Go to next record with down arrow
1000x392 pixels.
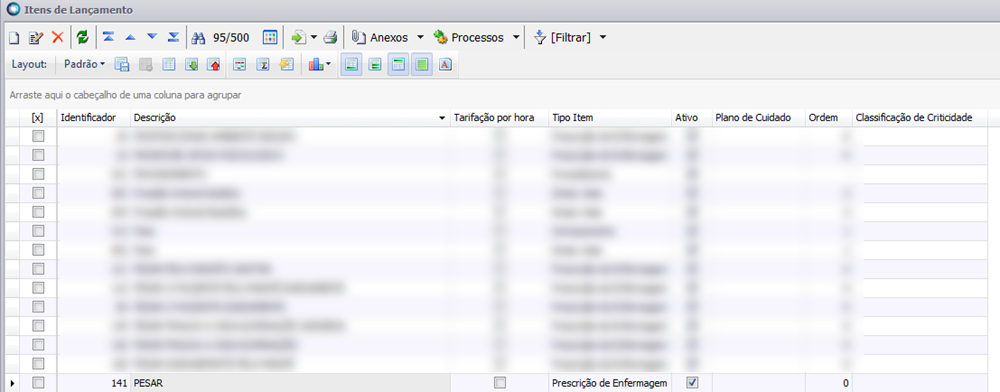pos(152,38)
